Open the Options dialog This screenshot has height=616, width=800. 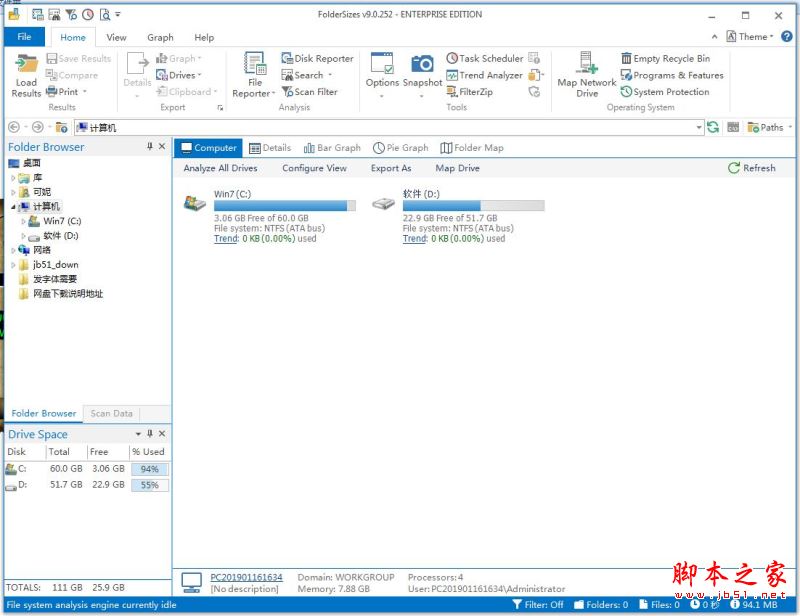[x=382, y=75]
